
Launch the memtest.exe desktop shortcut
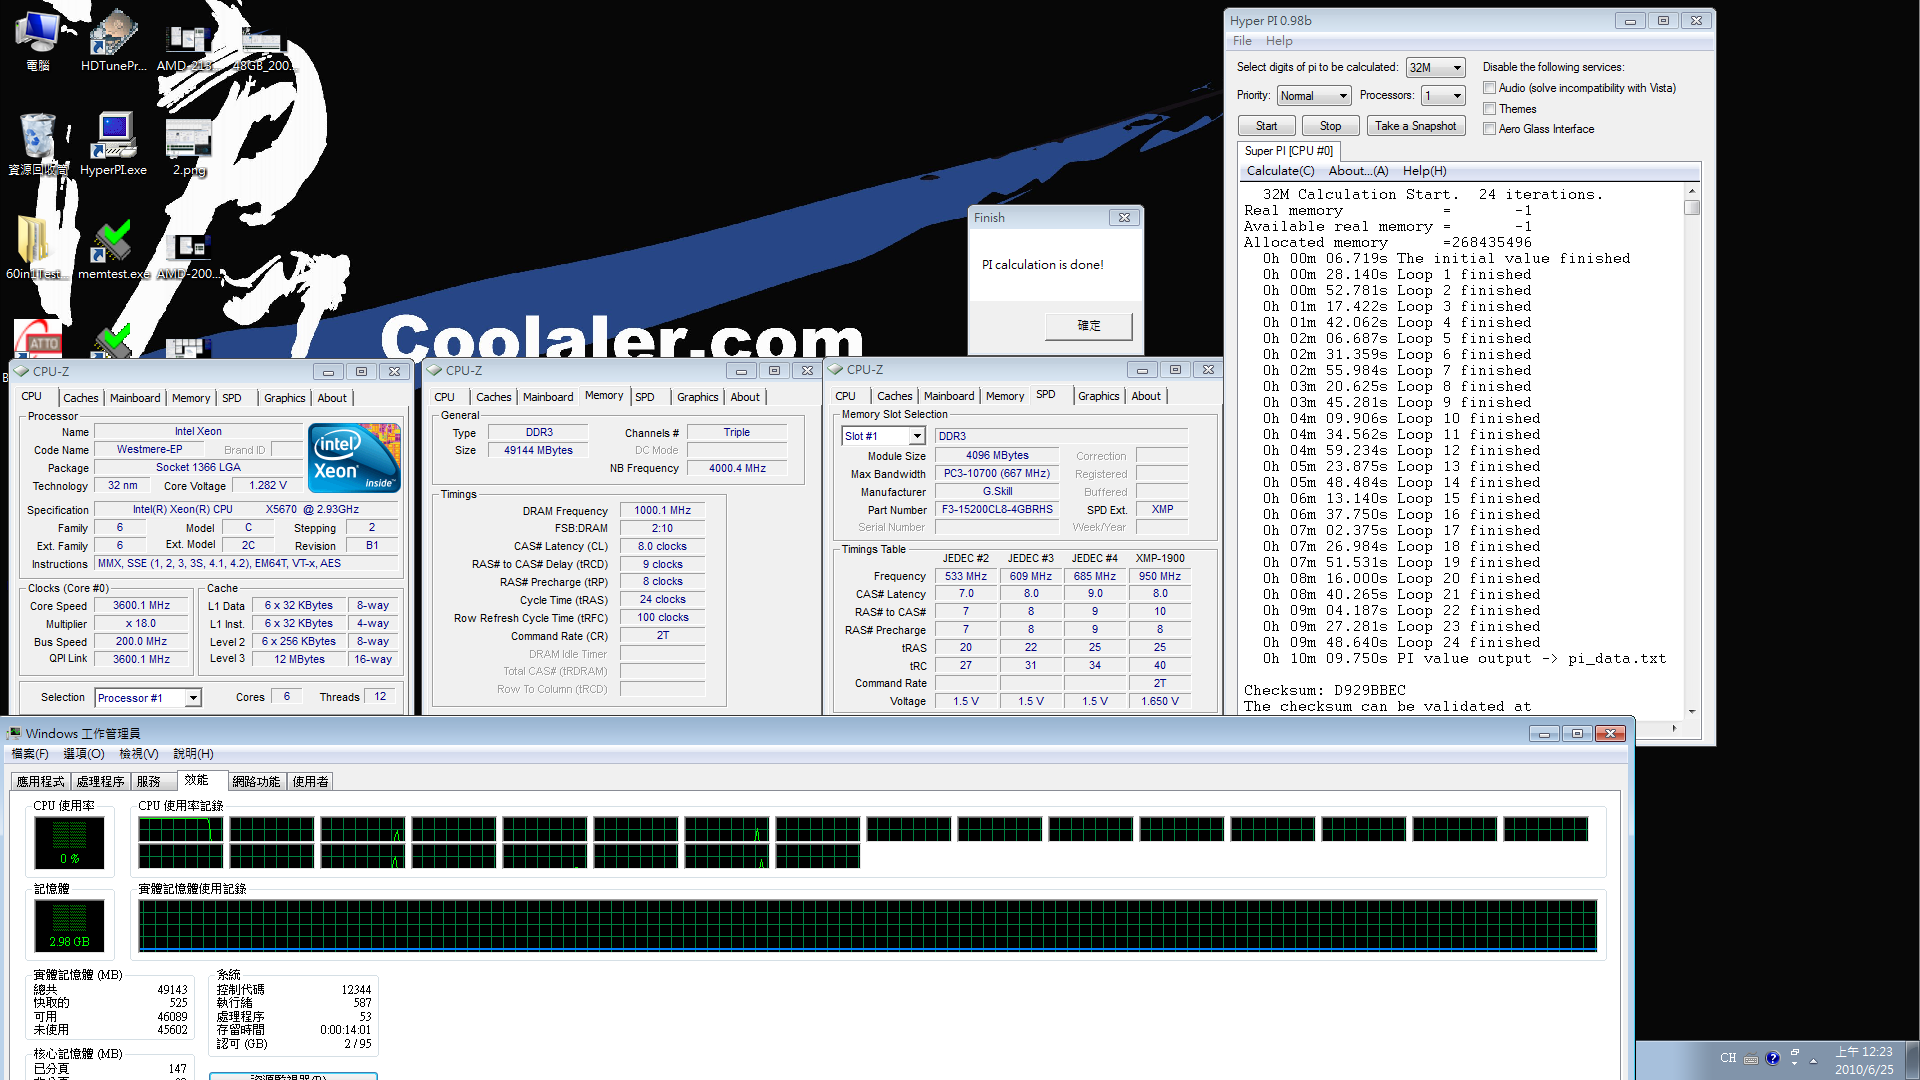point(113,250)
